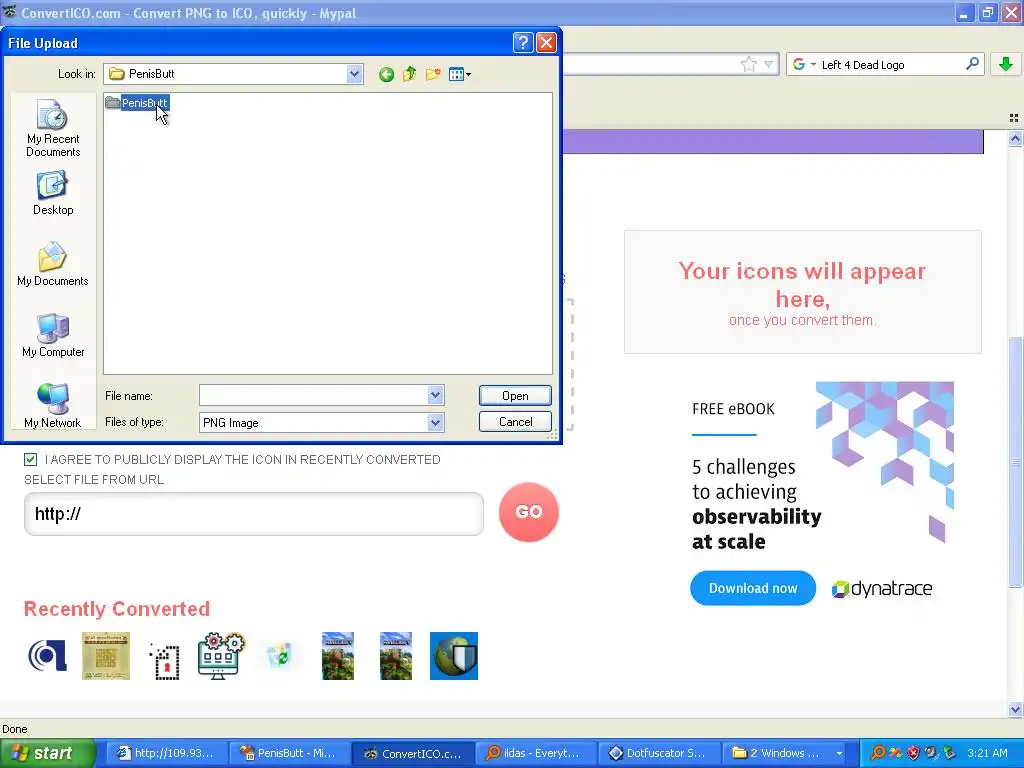Screen dimensions: 1024x768
Task: Select My Computer in places bar
Action: pyautogui.click(x=53, y=336)
